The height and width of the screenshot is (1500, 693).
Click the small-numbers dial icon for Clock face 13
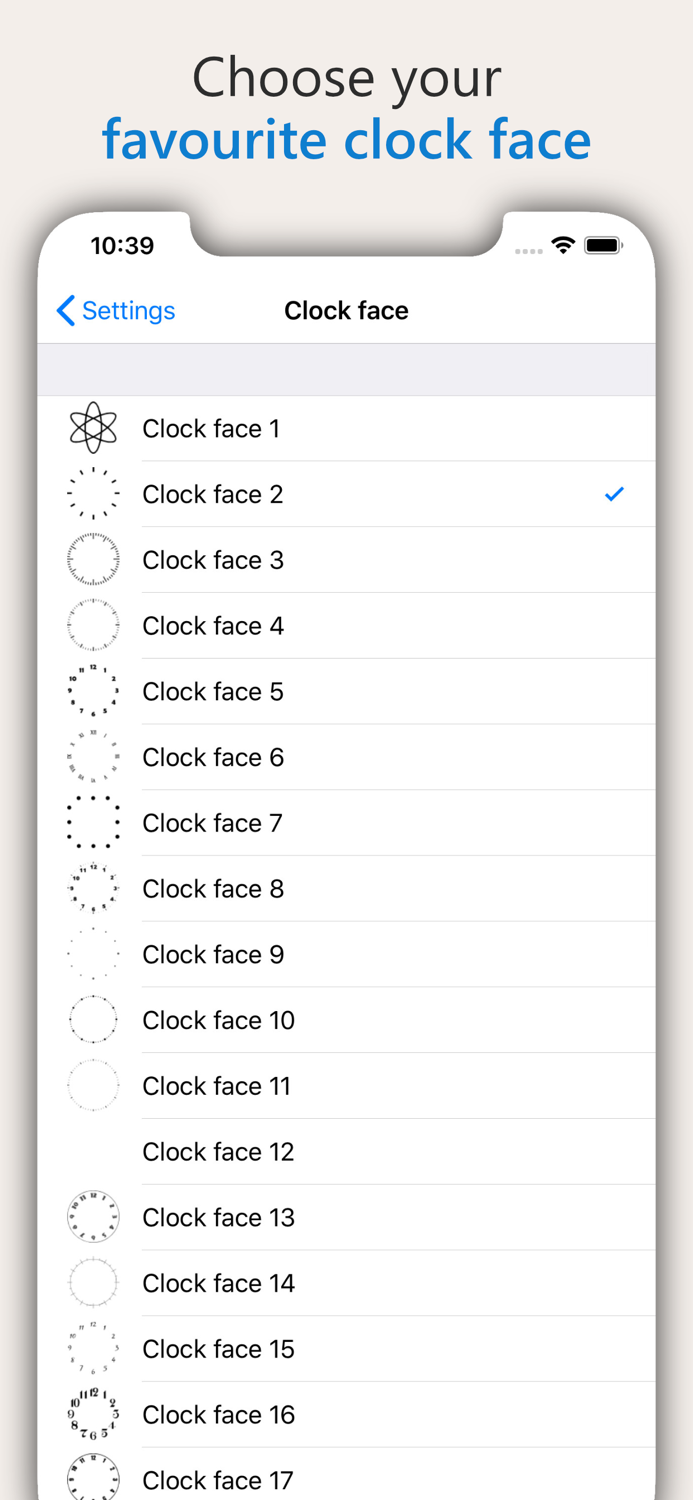tap(93, 1216)
